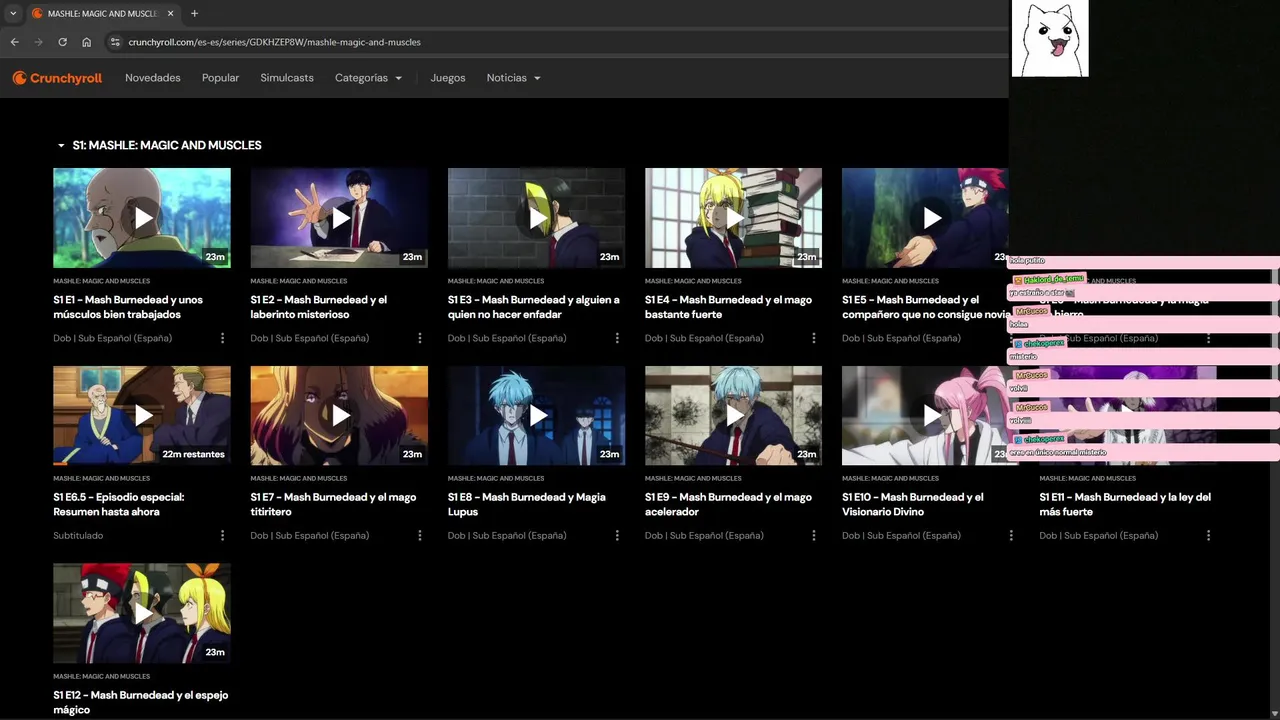Play episode S1 E8 thumbnail
The width and height of the screenshot is (1280, 720).
tap(536, 415)
